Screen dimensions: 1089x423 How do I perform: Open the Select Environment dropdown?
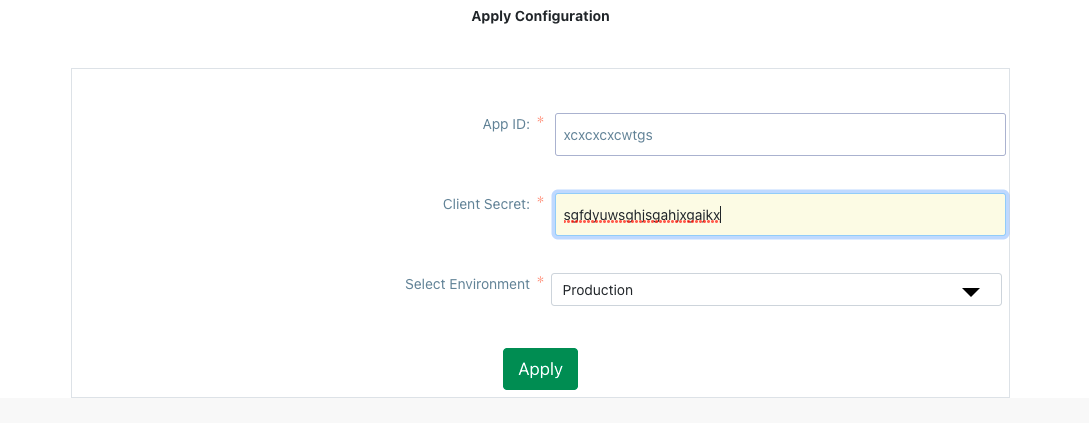[x=775, y=290]
